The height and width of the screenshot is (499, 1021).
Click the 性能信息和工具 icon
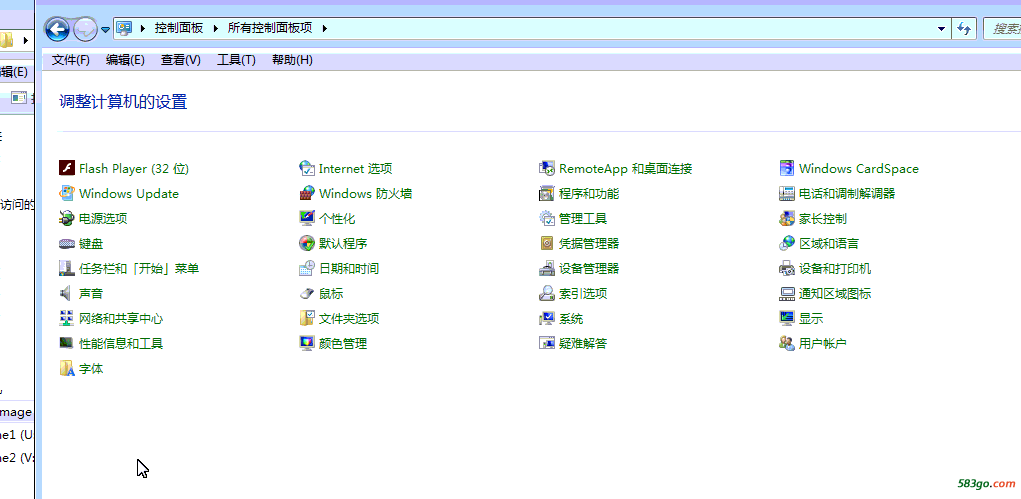[67, 343]
